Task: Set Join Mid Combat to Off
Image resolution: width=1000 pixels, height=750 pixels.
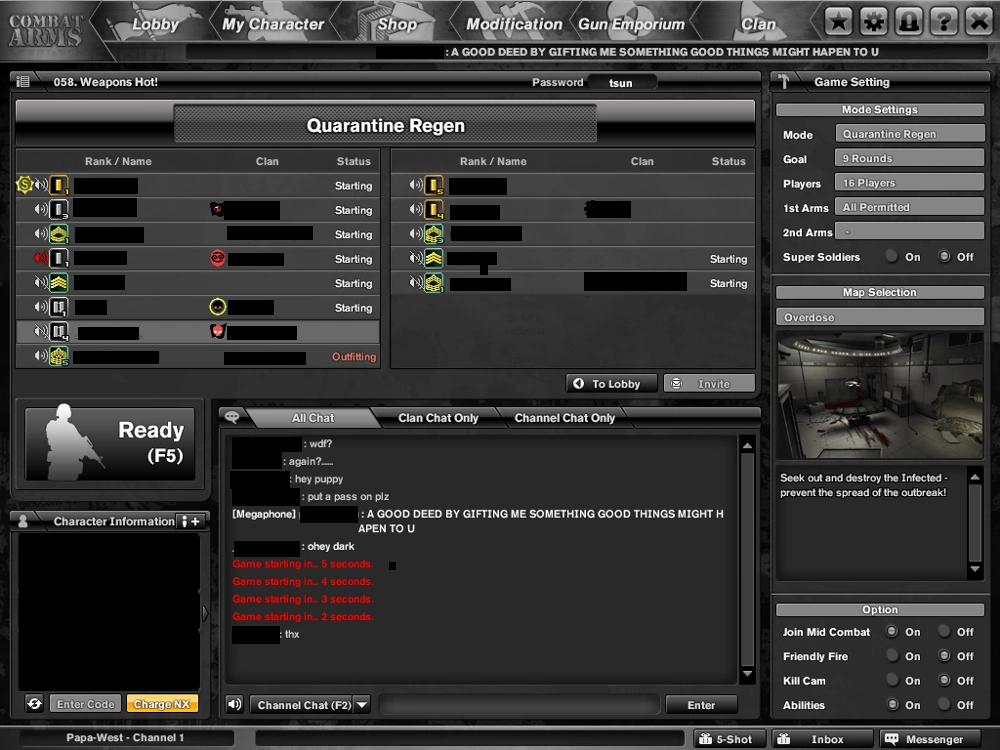Action: pos(945,631)
